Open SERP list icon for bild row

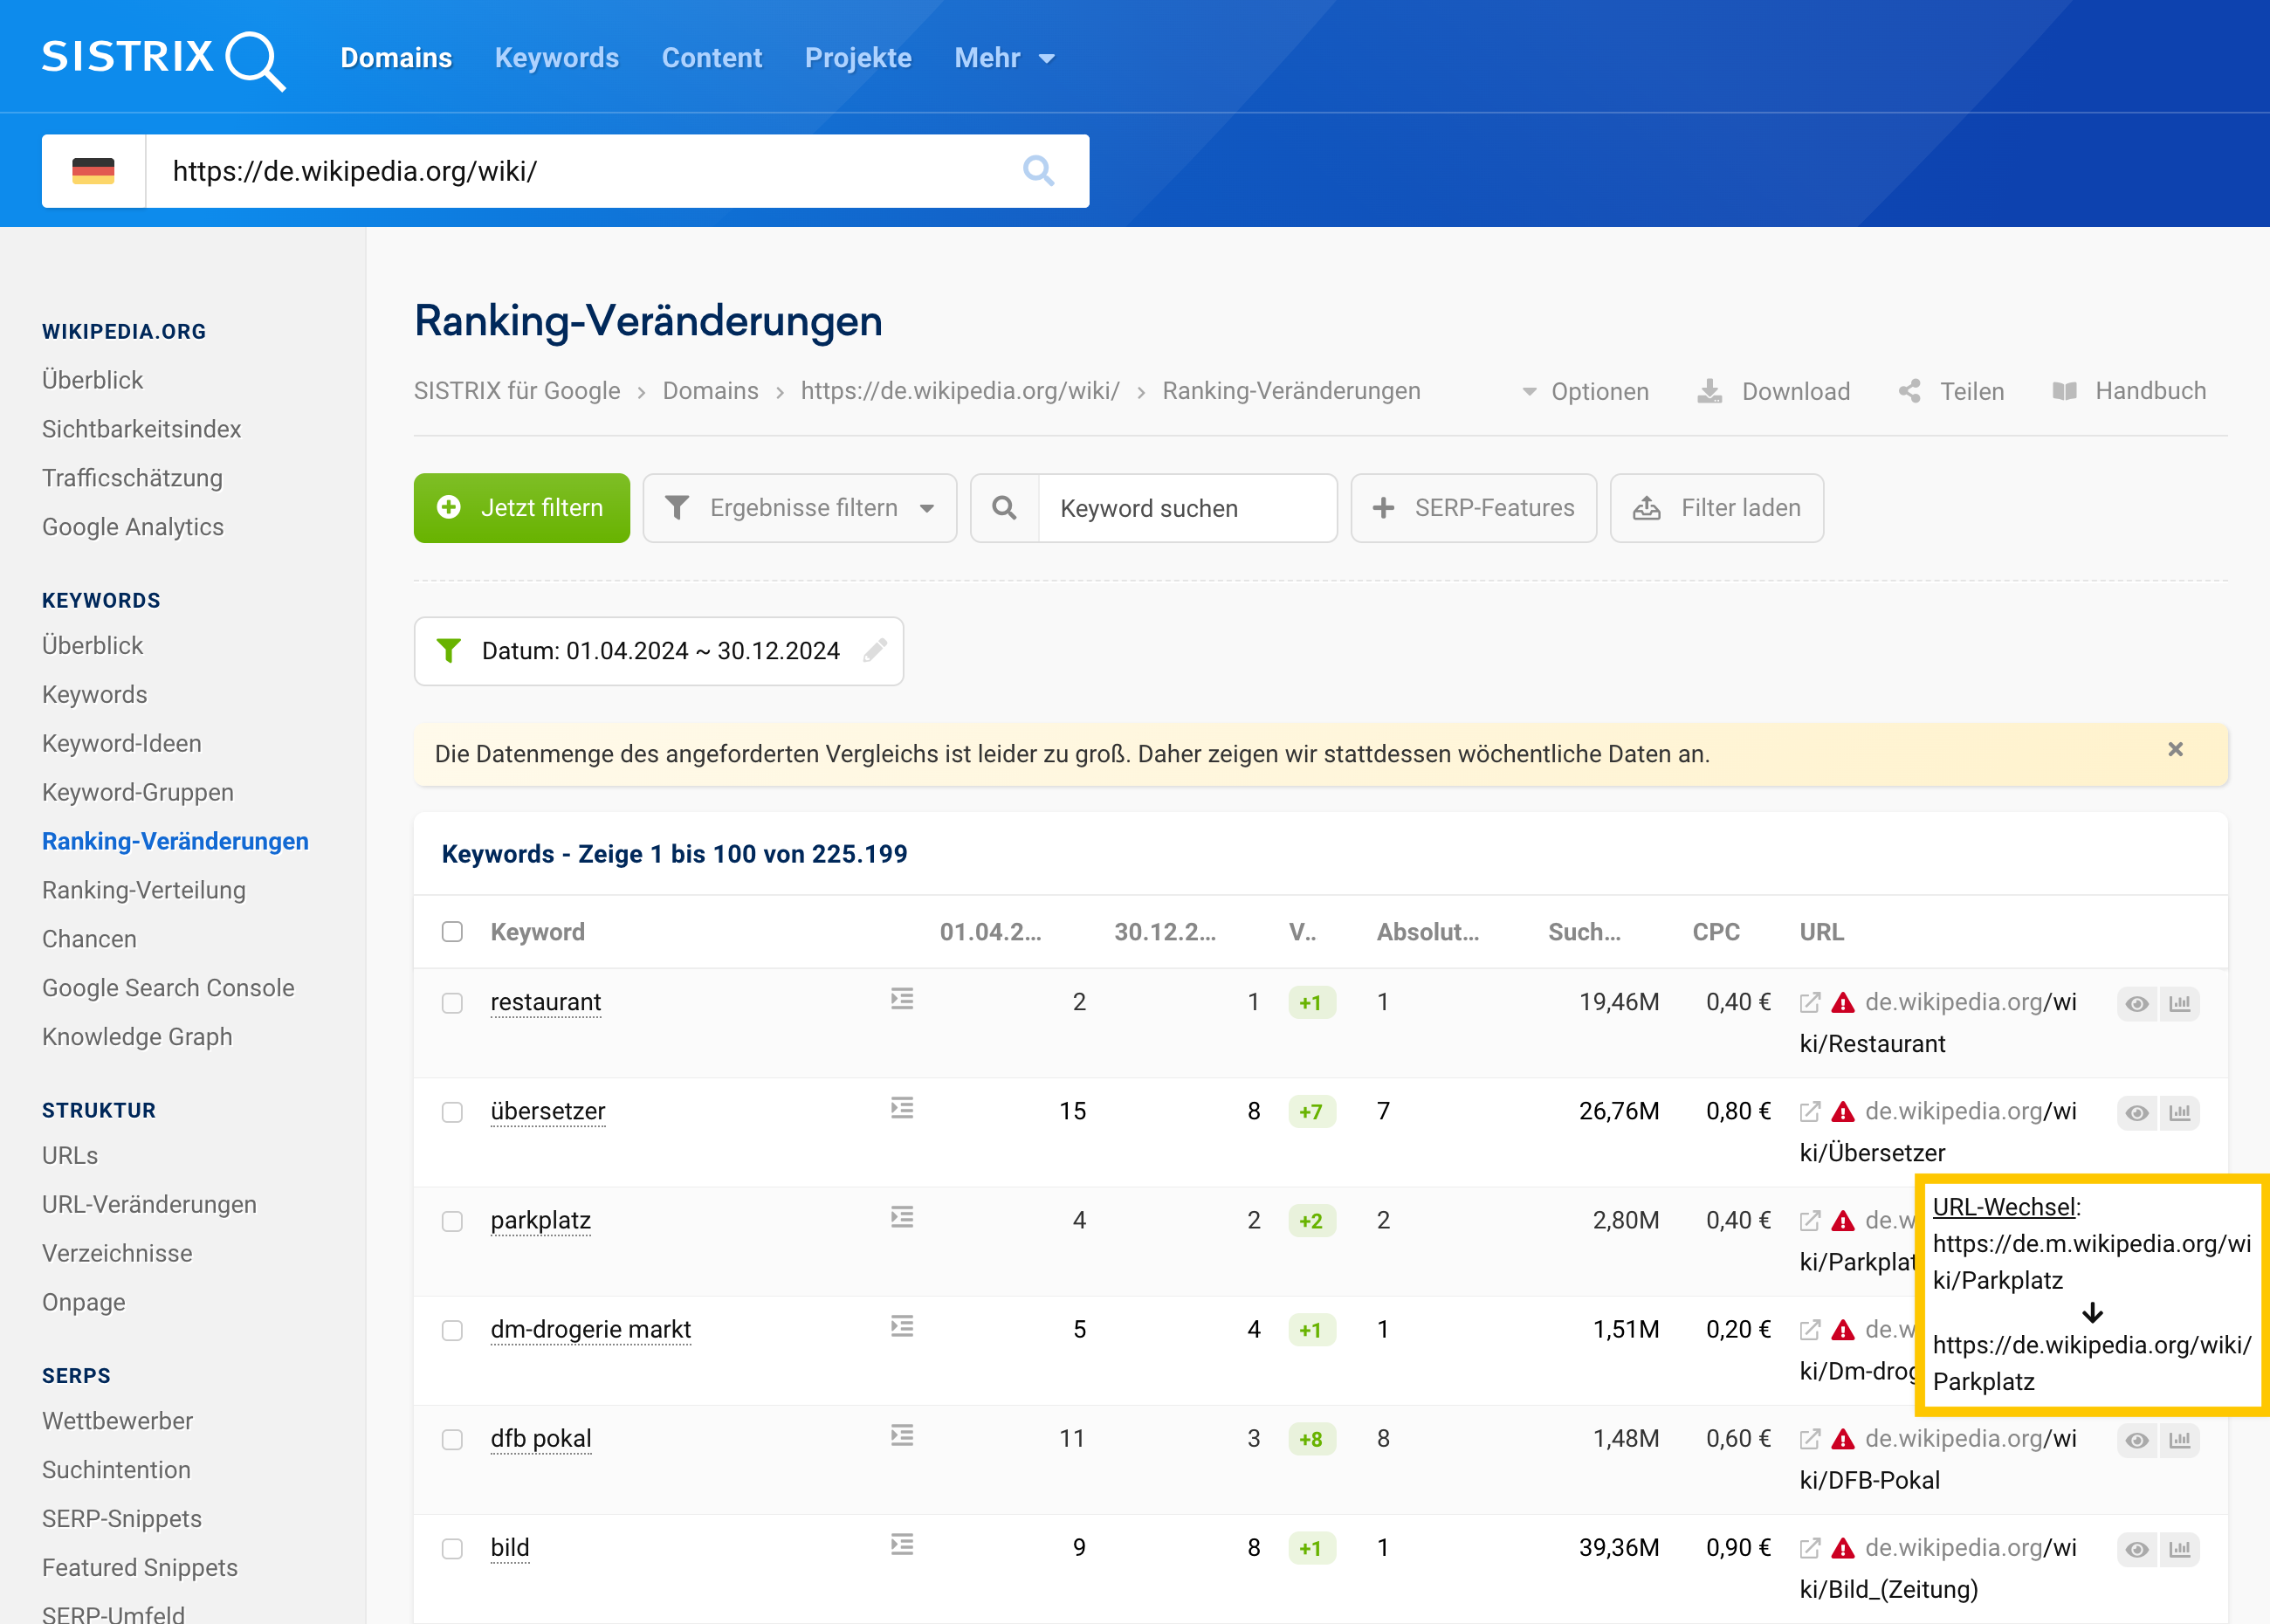(x=902, y=1544)
